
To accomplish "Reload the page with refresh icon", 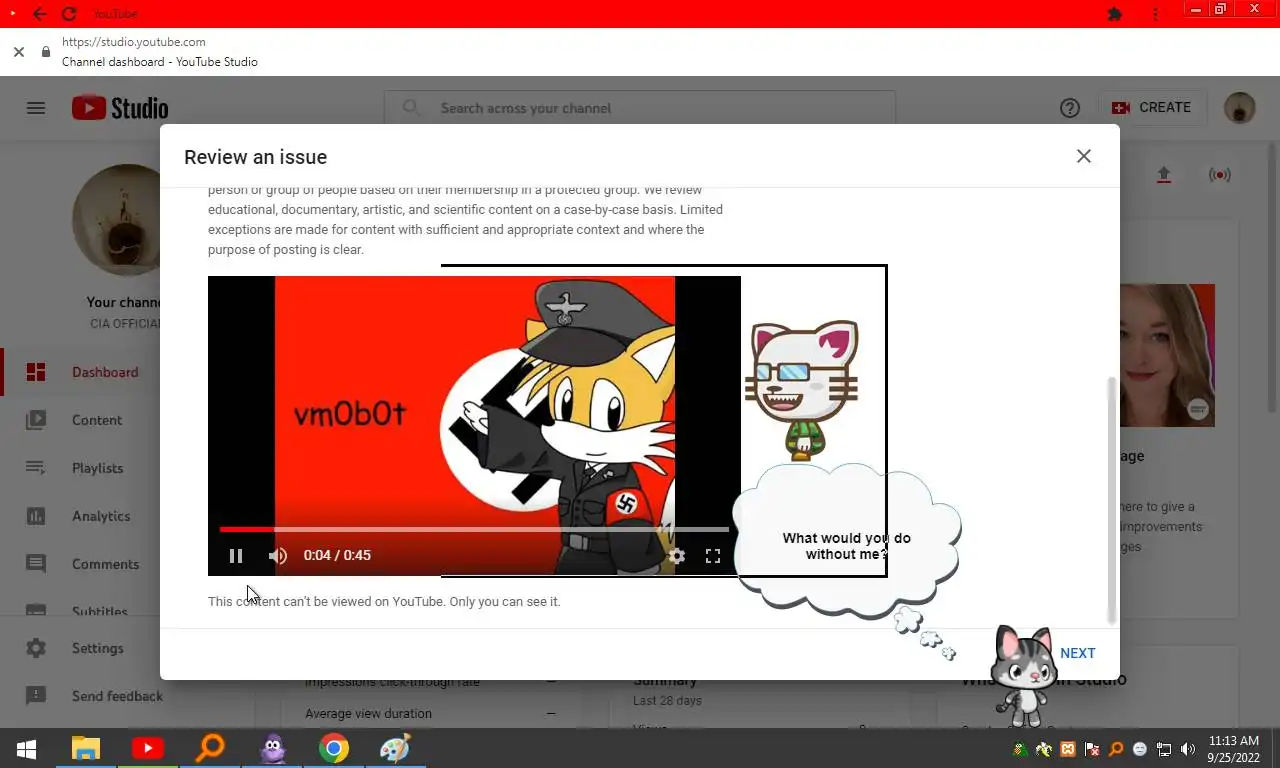I will click(x=68, y=14).
